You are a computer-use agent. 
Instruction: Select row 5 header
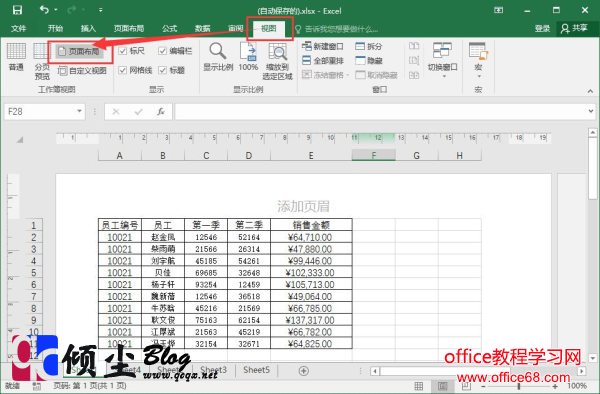tap(34, 273)
